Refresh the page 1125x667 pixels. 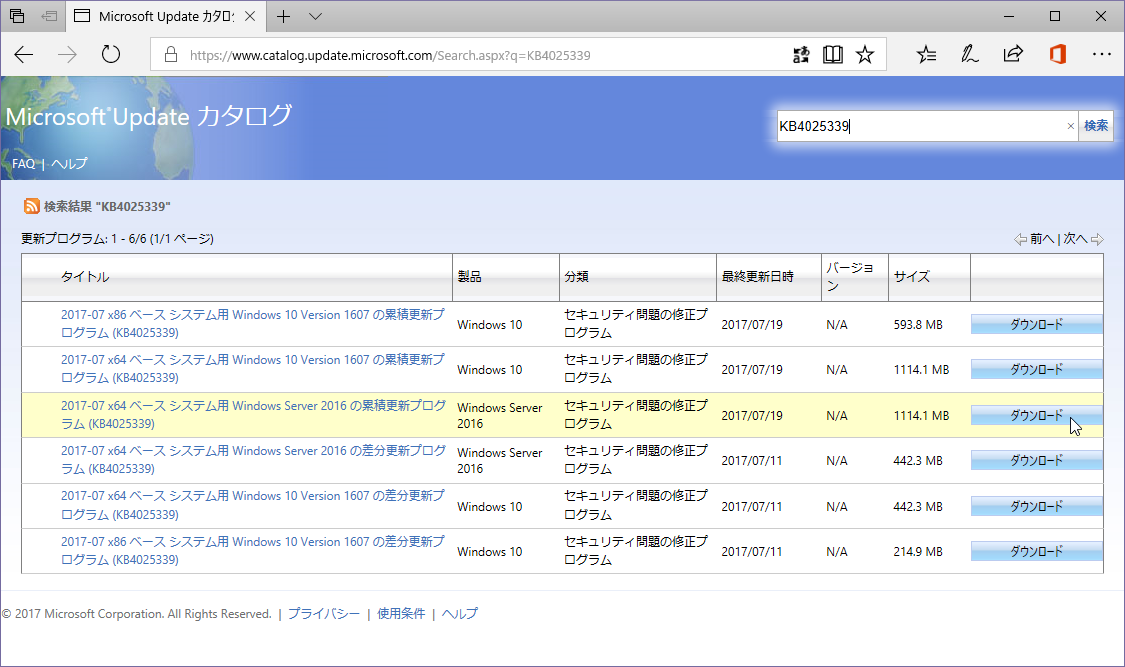click(110, 55)
